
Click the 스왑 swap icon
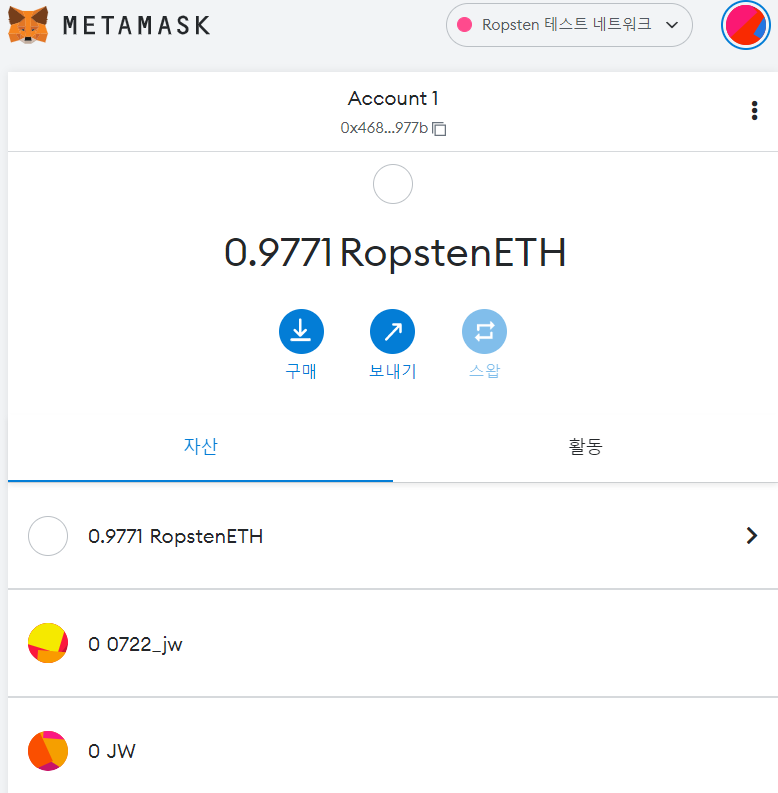pos(484,331)
